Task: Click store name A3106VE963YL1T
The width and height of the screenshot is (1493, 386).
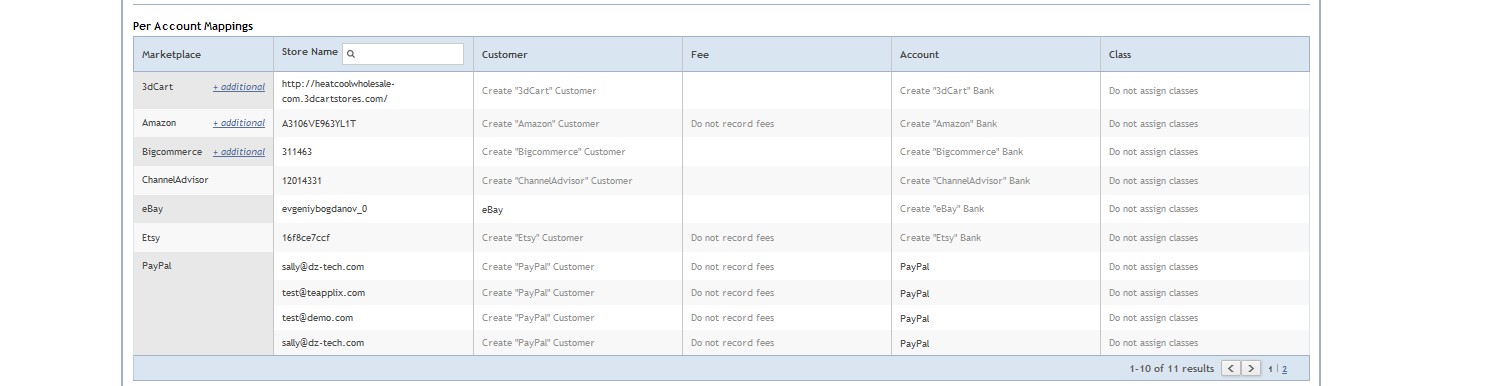Action: pos(319,124)
